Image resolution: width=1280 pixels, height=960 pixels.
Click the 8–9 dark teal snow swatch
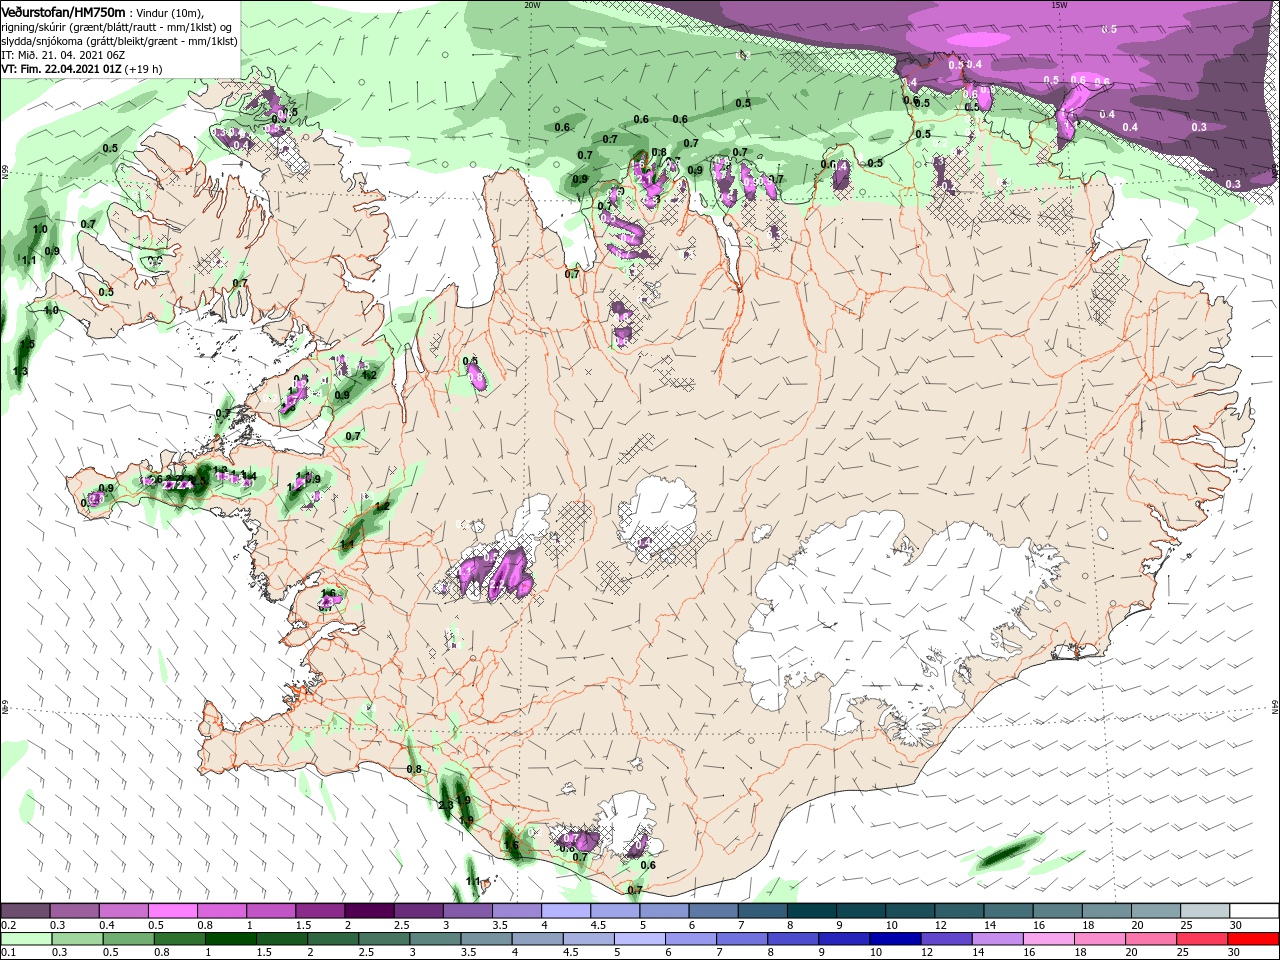click(811, 912)
